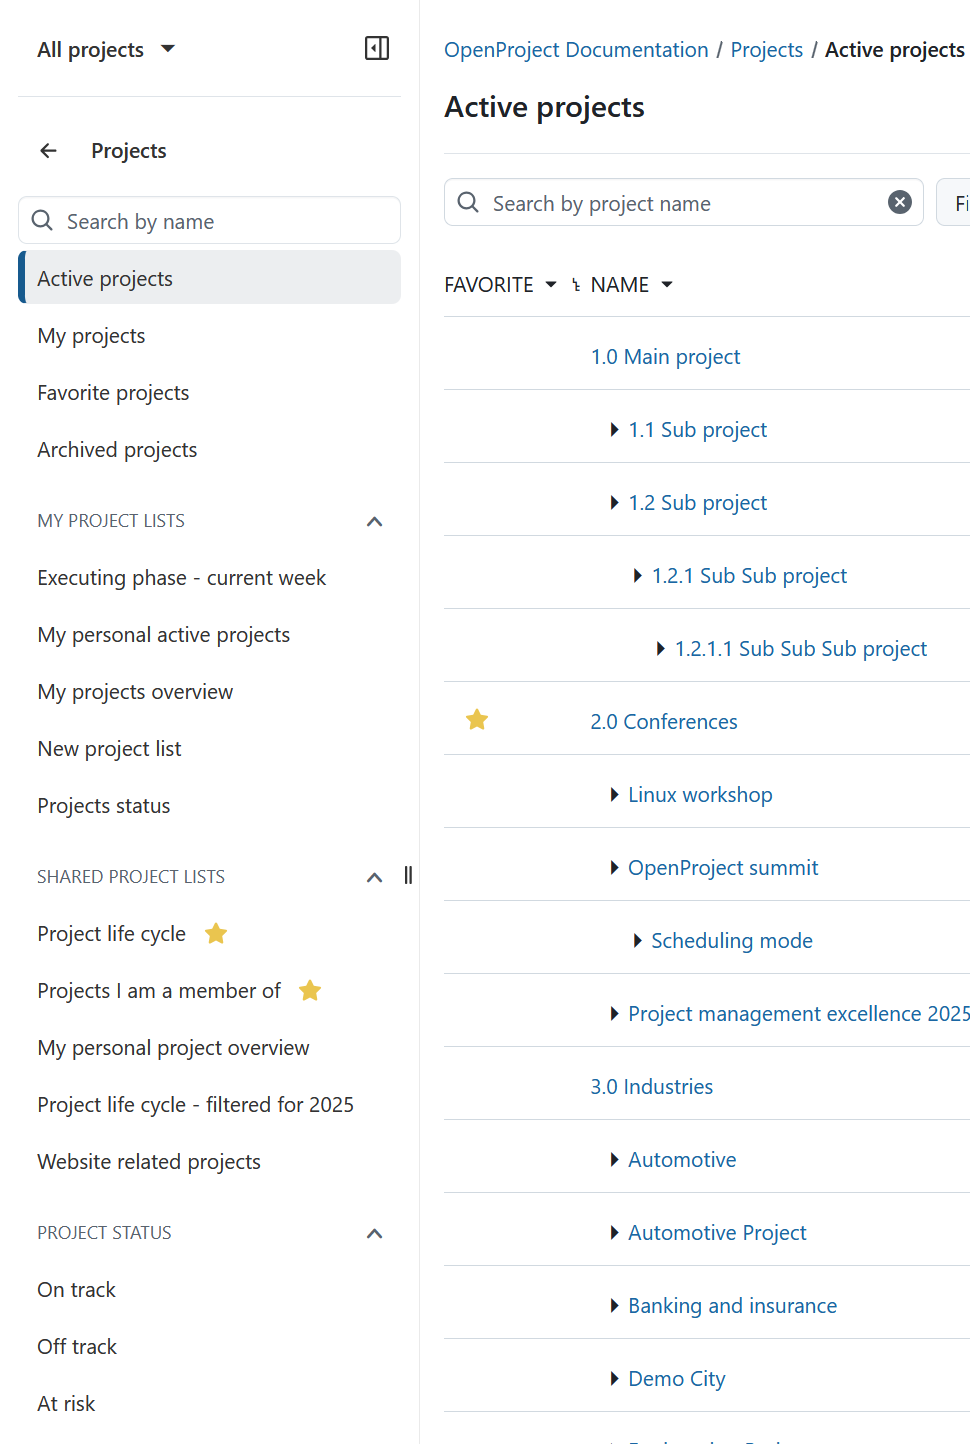Clear the project name search field

click(899, 202)
